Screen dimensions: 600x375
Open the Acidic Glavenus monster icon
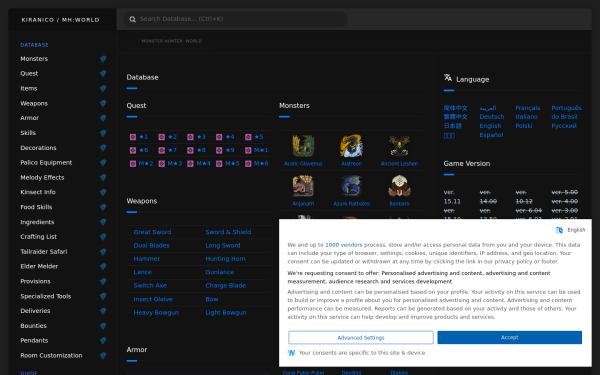[303, 146]
